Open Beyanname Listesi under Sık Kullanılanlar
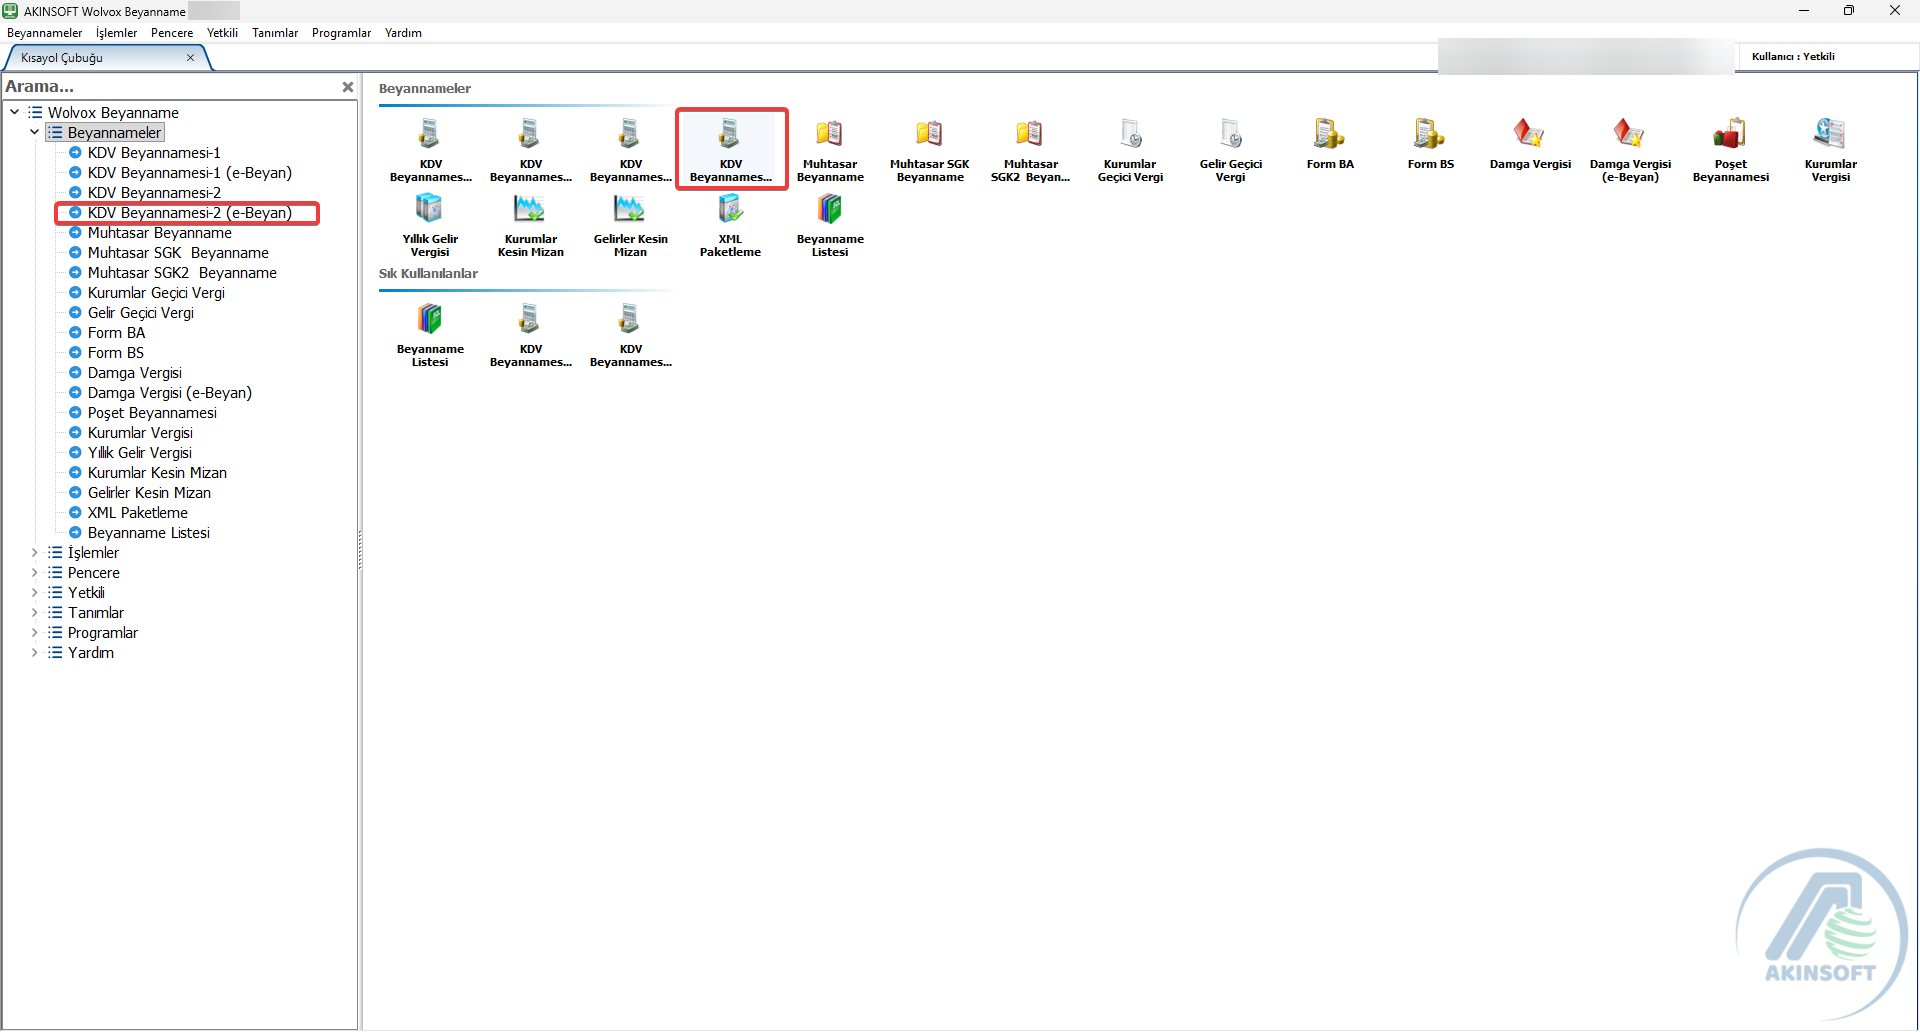 [x=429, y=320]
